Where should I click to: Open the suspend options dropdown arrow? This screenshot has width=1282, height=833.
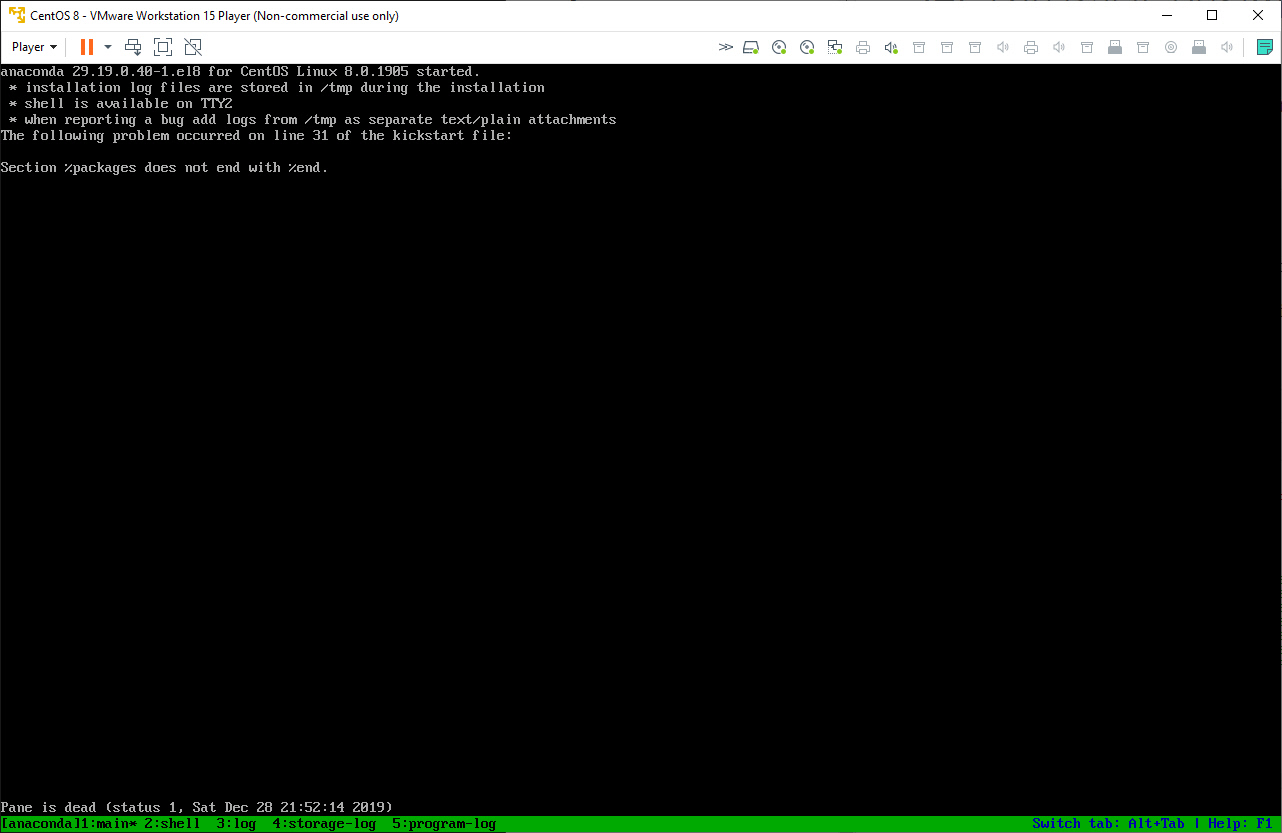pyautogui.click(x=108, y=46)
